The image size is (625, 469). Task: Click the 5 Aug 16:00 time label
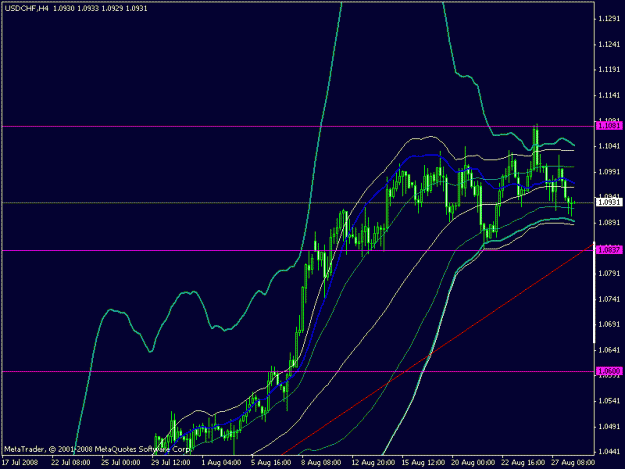point(271,462)
